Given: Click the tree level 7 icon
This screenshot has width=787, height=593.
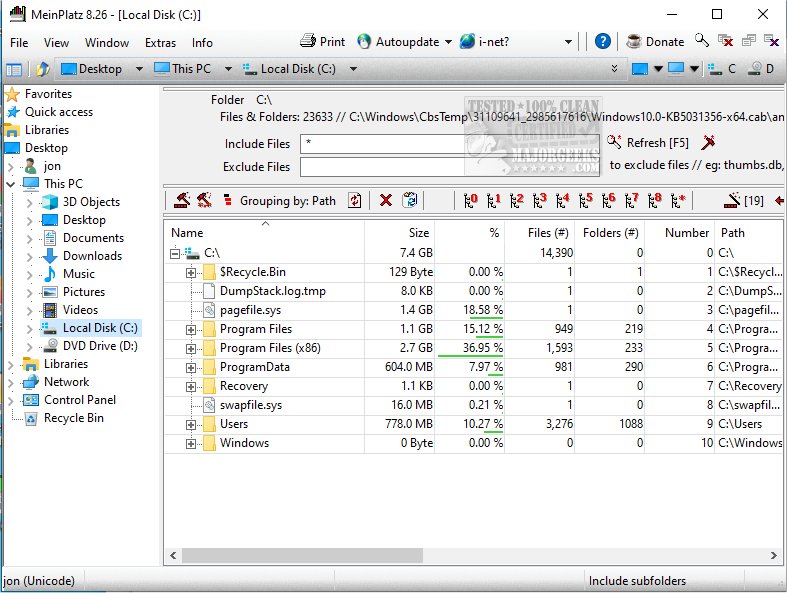Looking at the screenshot, I should pos(631,200).
